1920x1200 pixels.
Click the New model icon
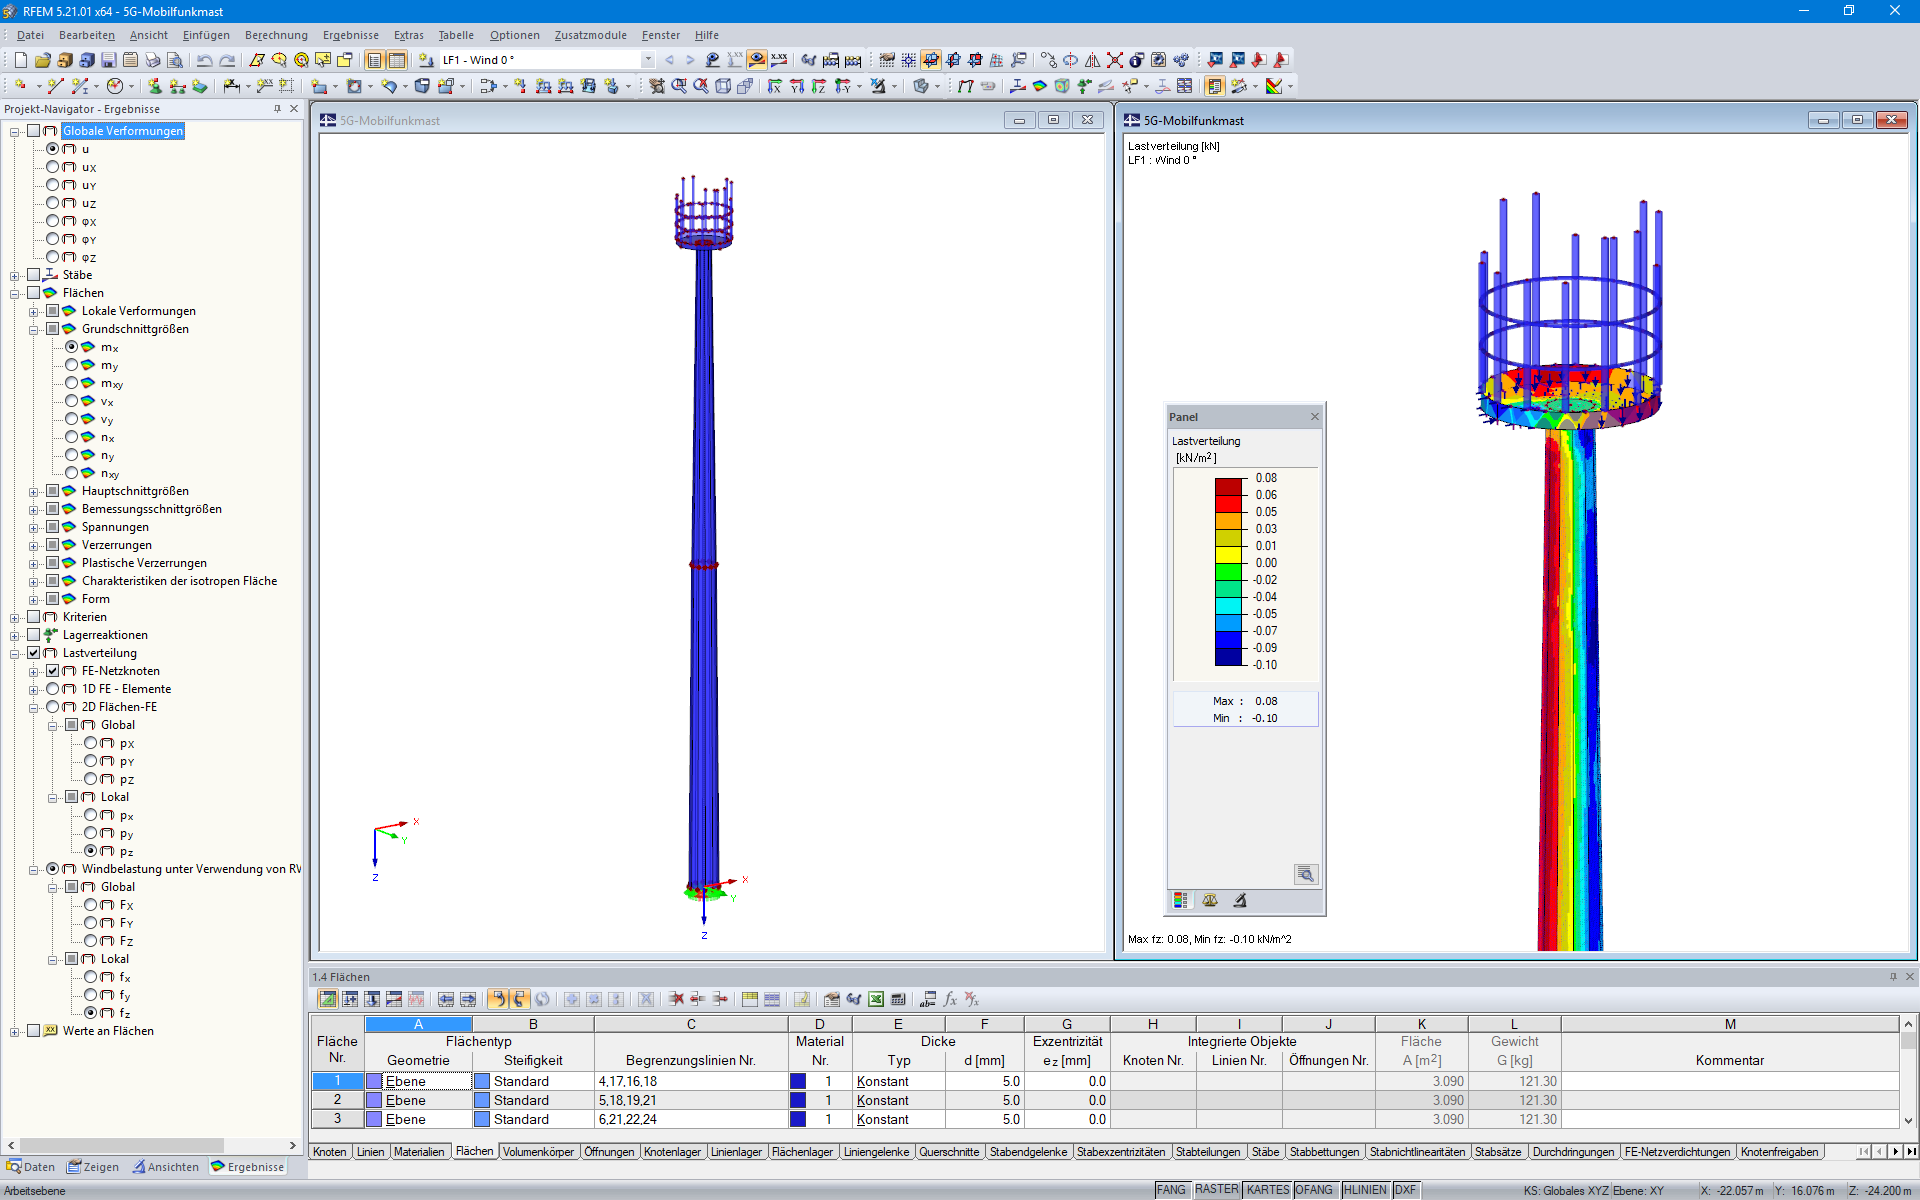(20, 60)
